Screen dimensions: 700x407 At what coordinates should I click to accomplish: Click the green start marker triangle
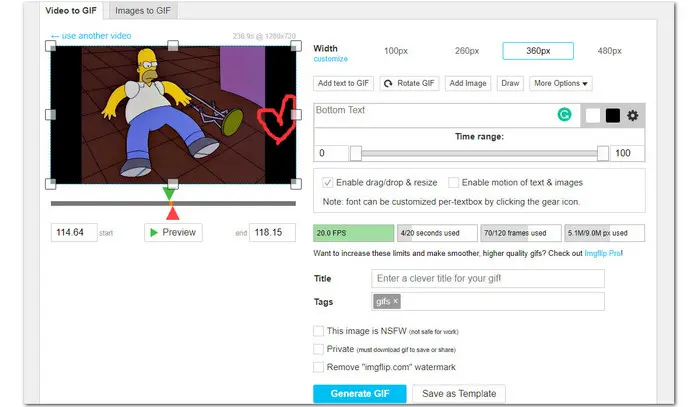point(169,194)
